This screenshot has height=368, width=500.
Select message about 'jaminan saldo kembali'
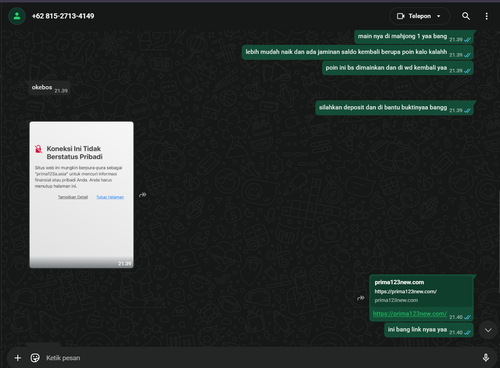tap(358, 52)
